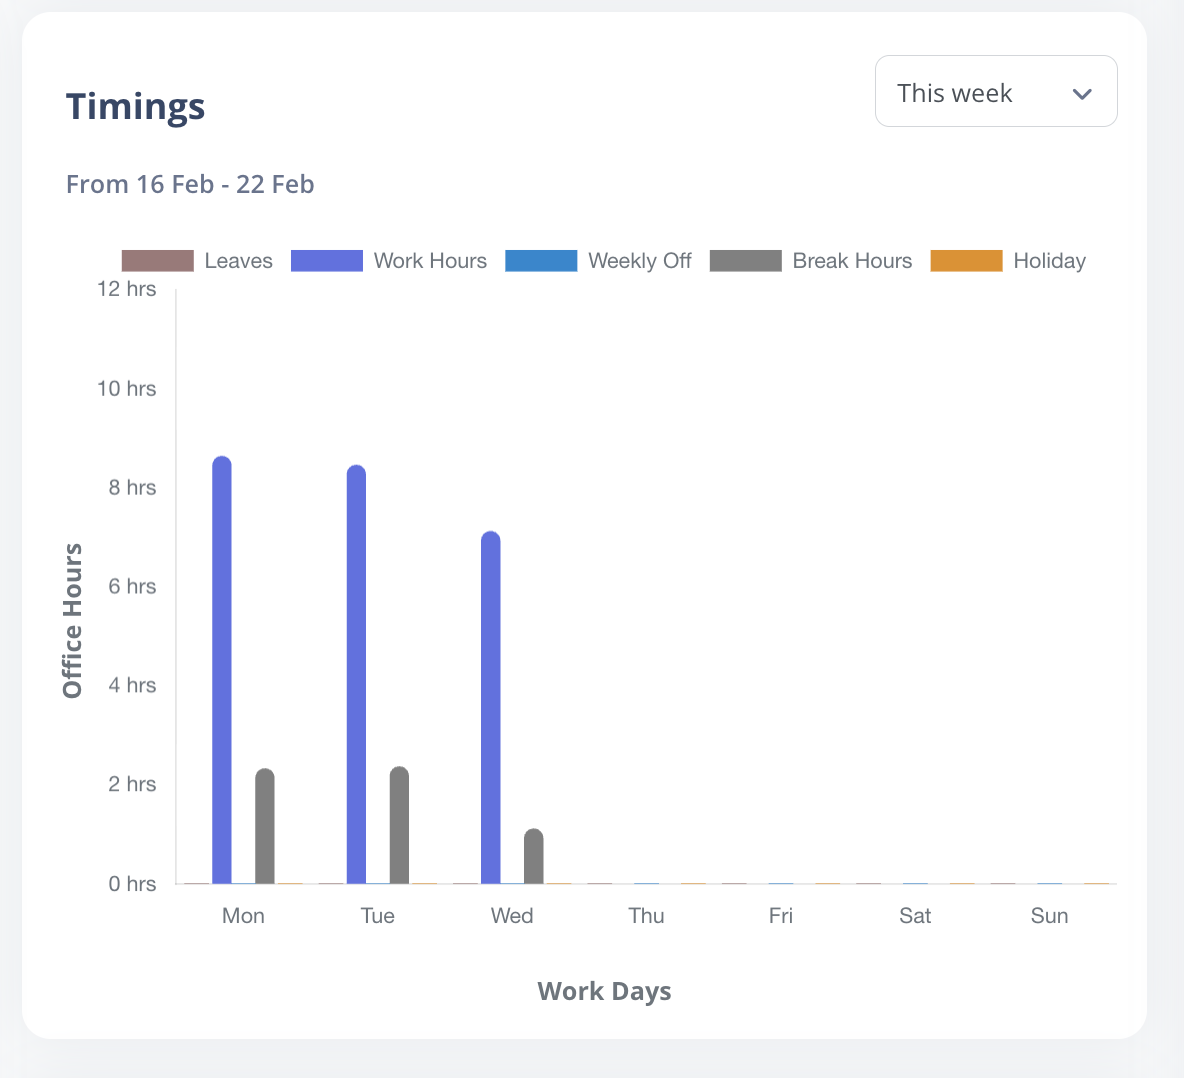Click the Thu axis label
Screen dimensions: 1184x1078
click(x=646, y=916)
